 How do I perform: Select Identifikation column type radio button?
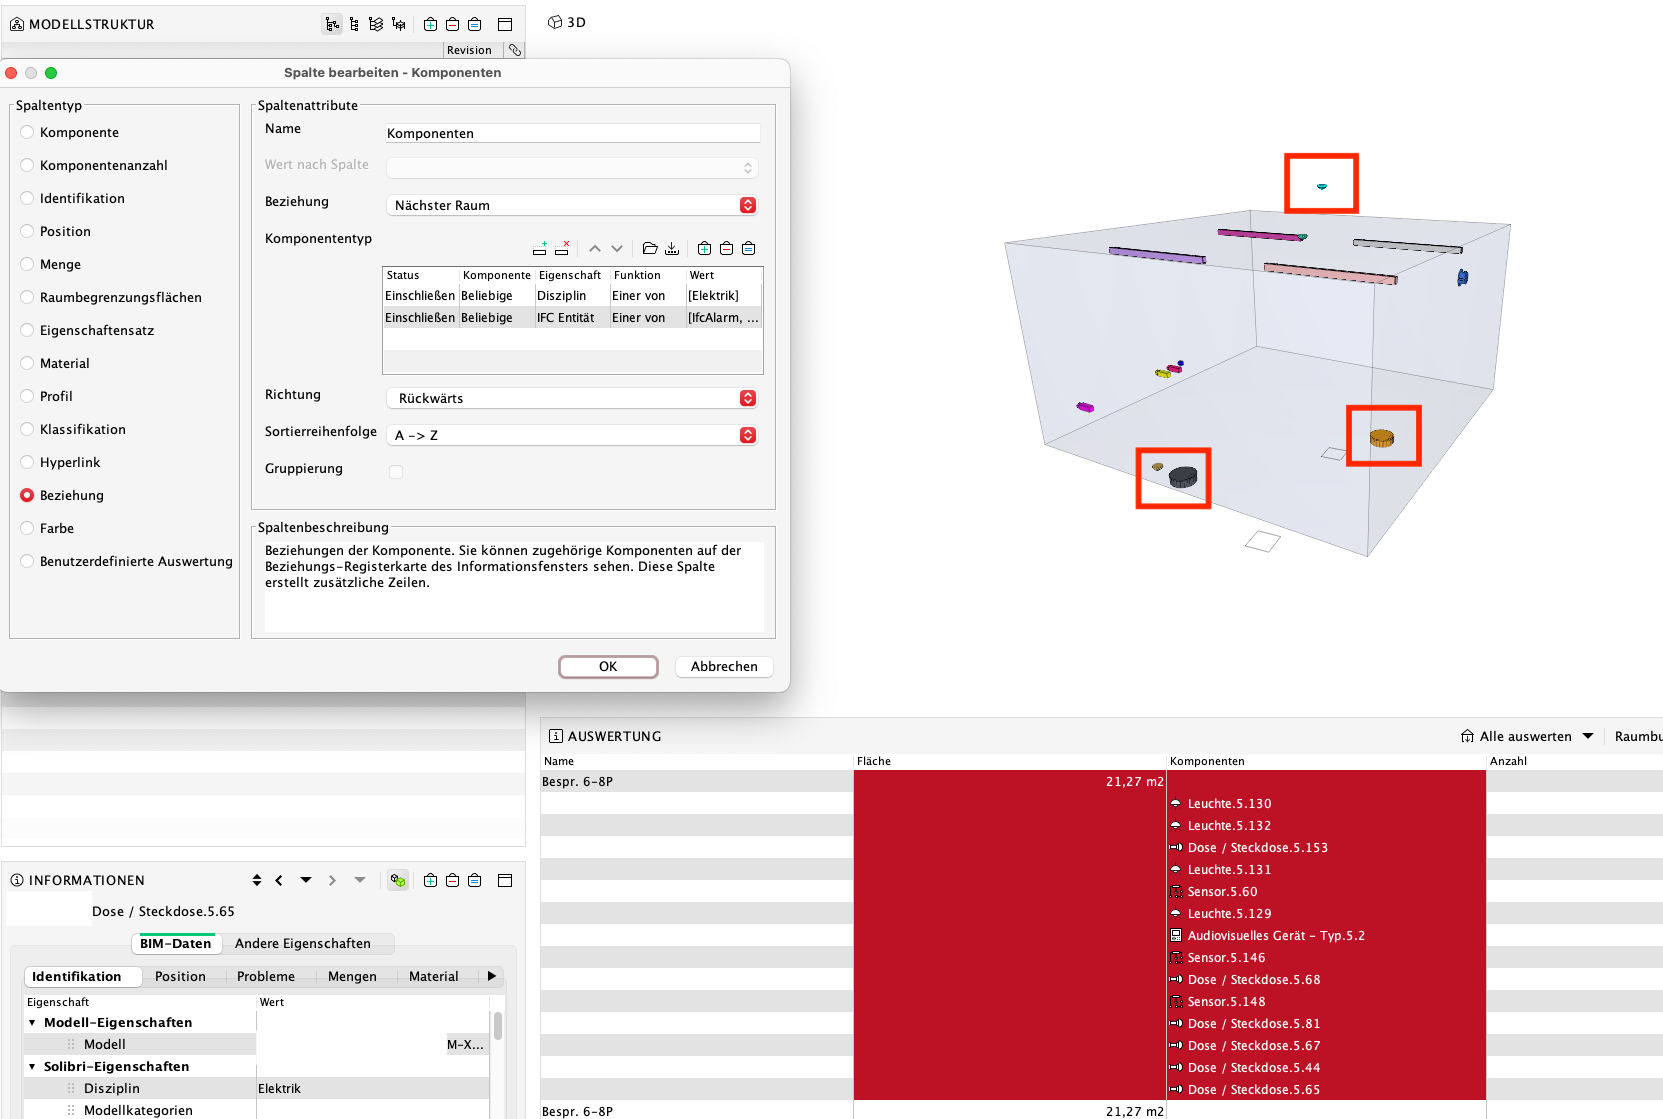pyautogui.click(x=27, y=198)
